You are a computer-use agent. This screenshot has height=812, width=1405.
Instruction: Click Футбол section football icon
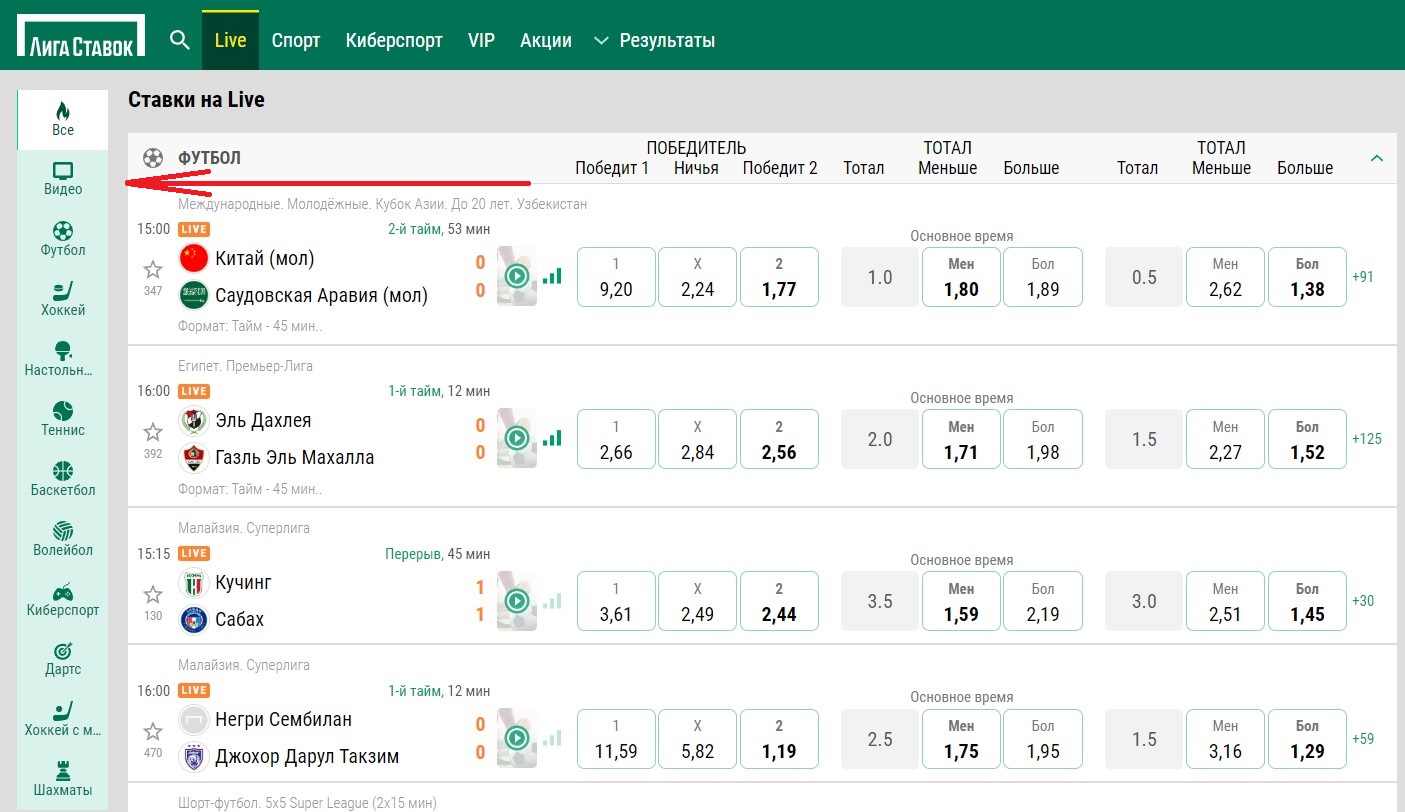(153, 158)
